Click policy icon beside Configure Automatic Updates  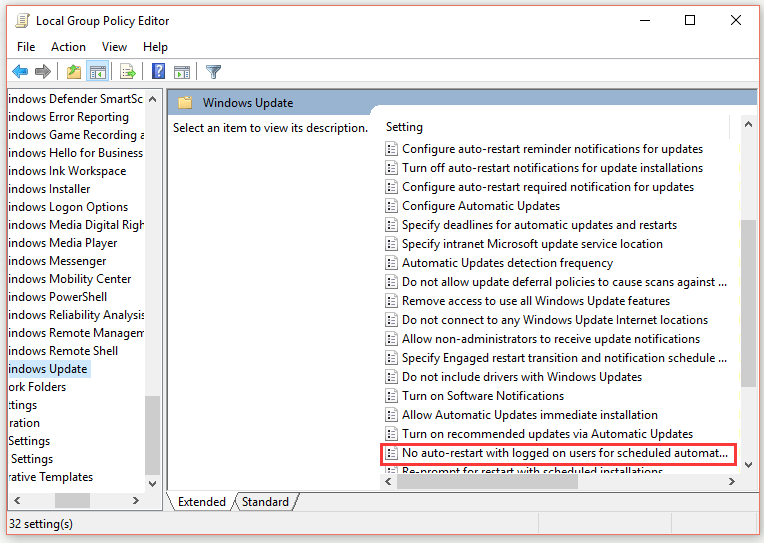pyautogui.click(x=391, y=206)
